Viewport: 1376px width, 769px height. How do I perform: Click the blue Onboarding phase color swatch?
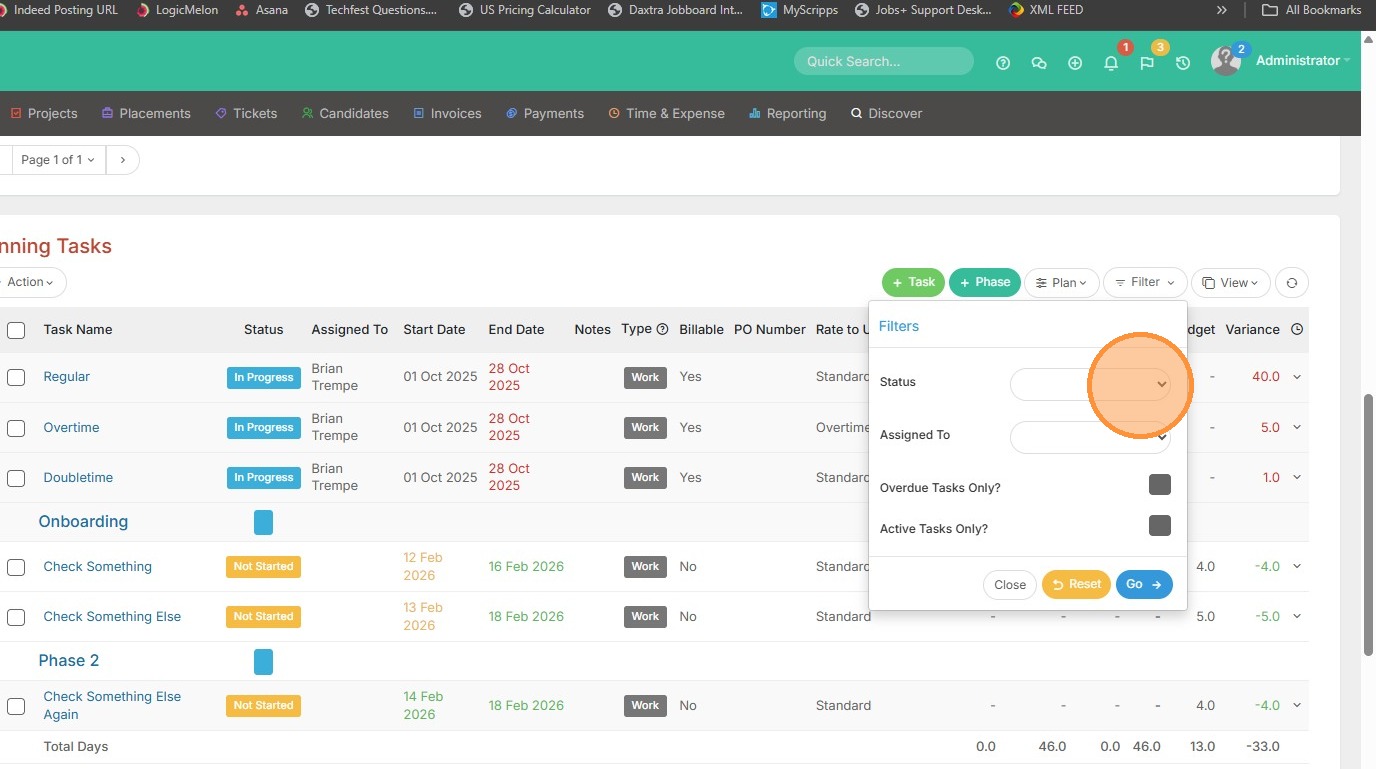[263, 522]
